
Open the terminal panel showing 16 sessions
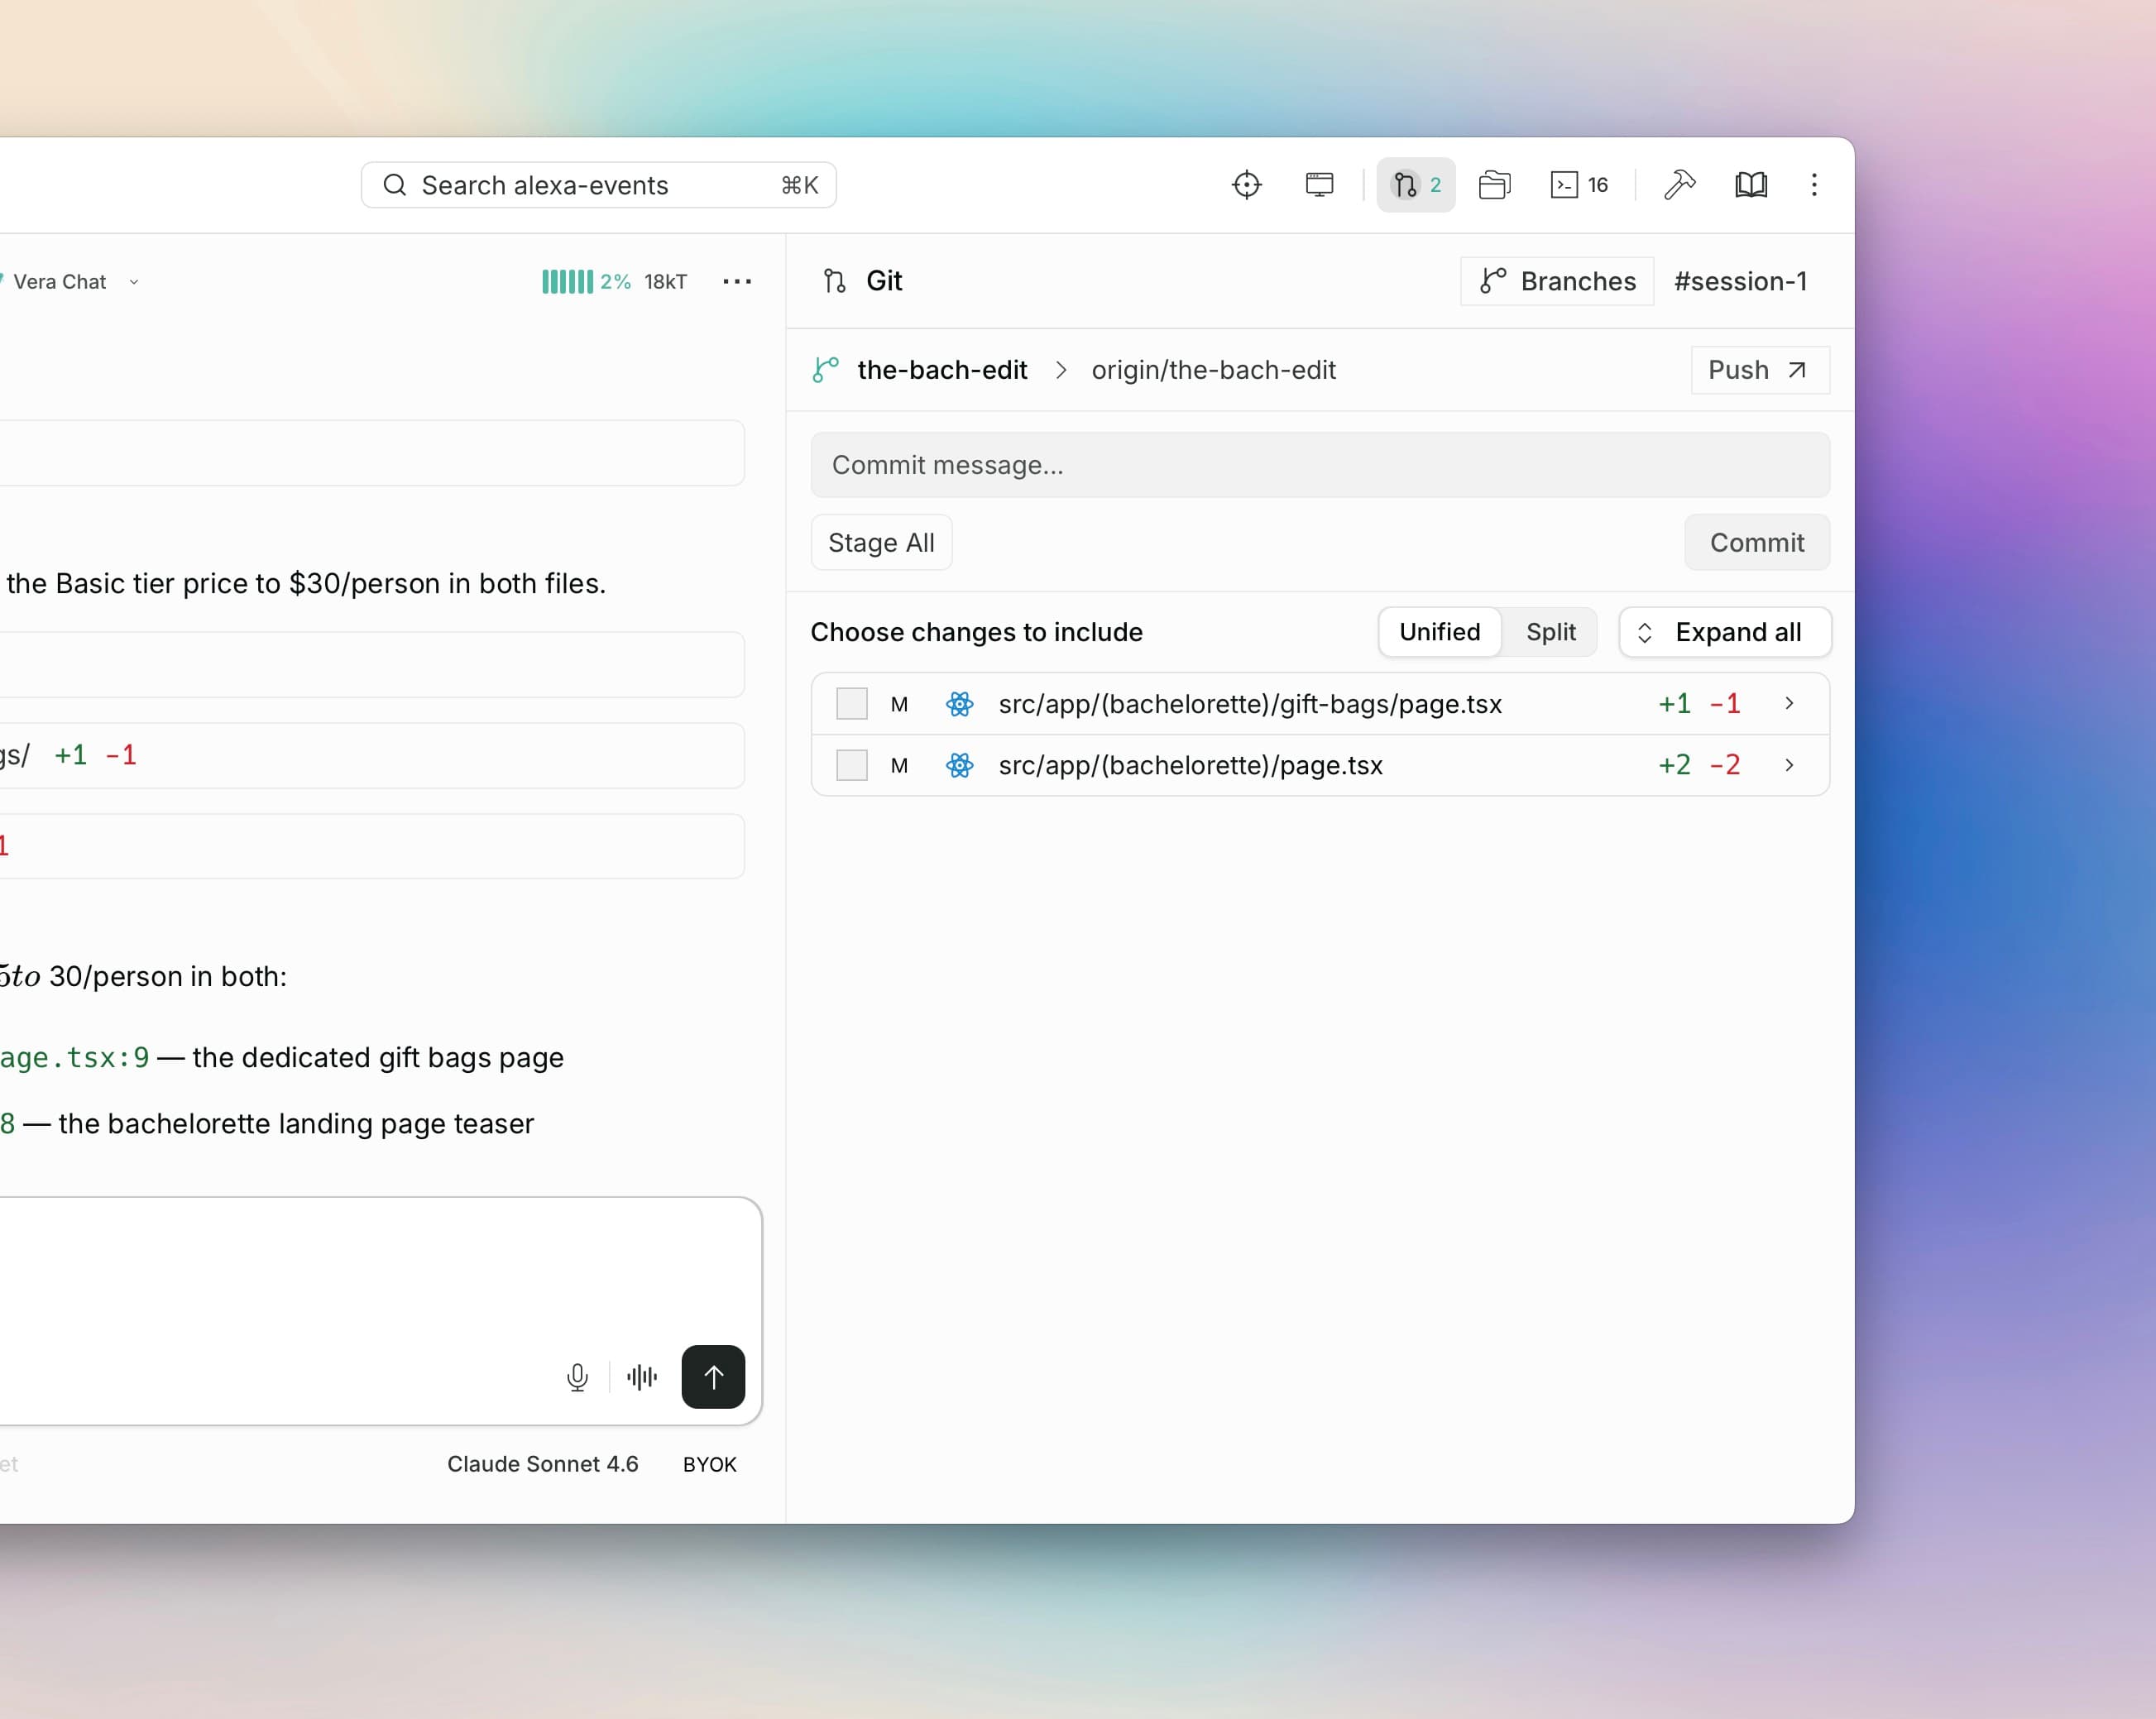pos(1578,185)
